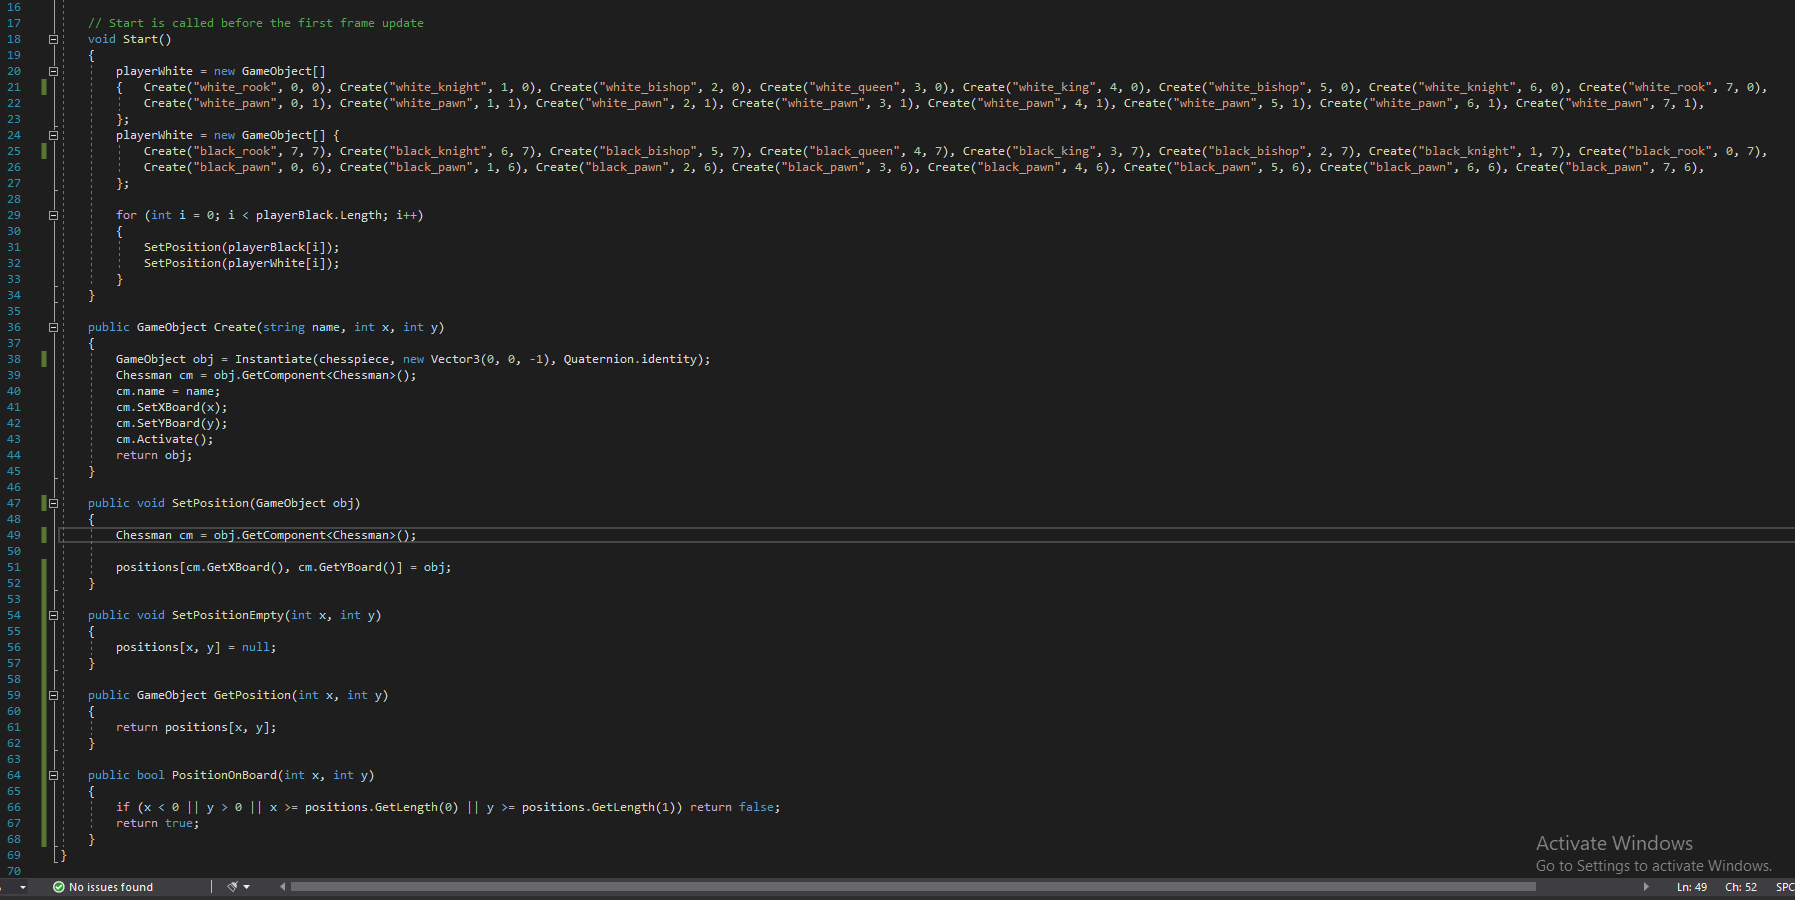Click line number 38 in the gutter
The image size is (1795, 900).
click(14, 359)
